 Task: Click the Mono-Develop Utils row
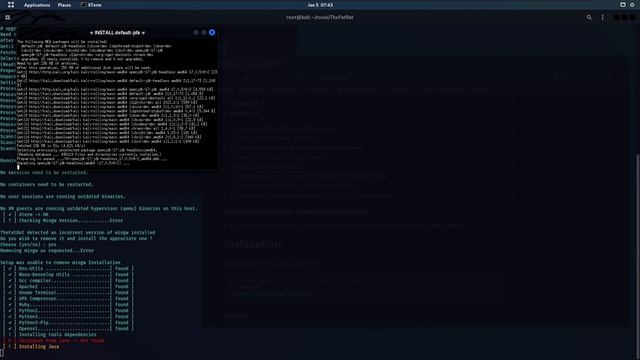[68, 275]
